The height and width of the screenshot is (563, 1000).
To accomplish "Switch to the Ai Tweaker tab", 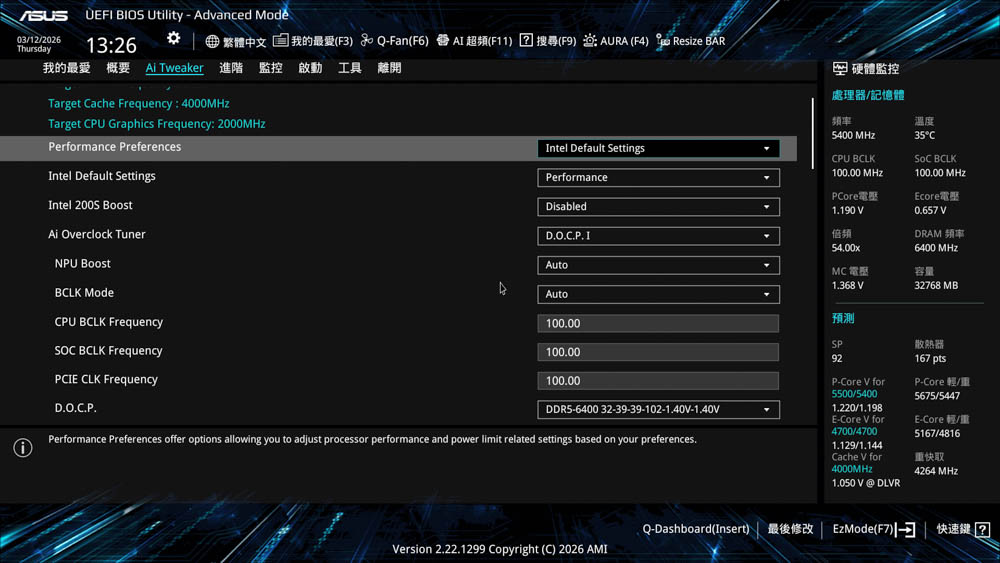I will [x=174, y=68].
